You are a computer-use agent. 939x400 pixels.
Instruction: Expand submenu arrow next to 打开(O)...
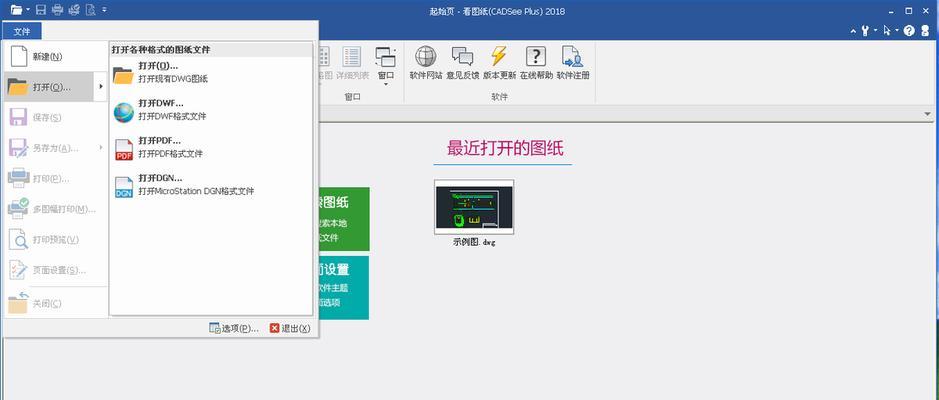click(x=101, y=87)
